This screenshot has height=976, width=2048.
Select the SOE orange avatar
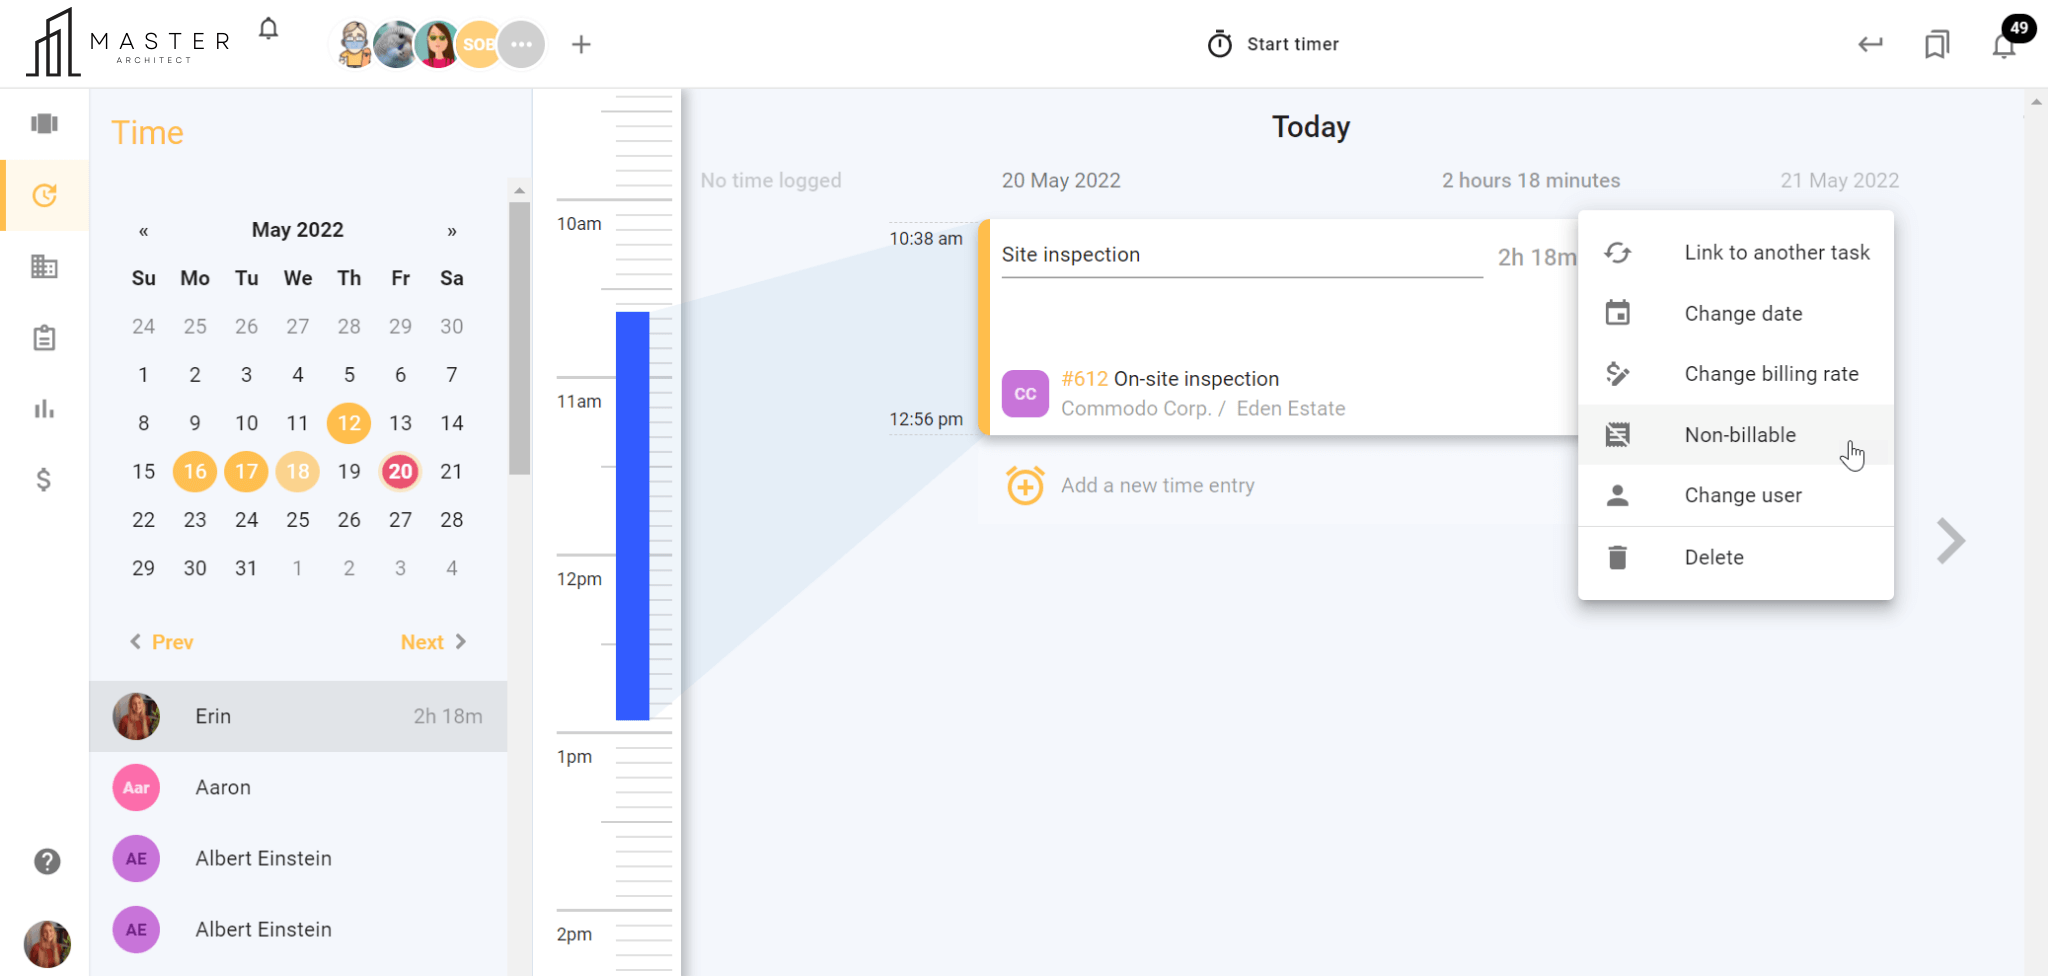[x=479, y=44]
